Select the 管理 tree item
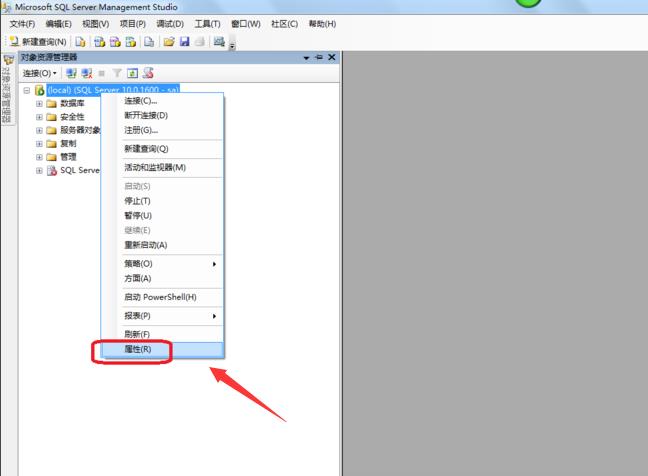Viewport: 648px width, 476px height. point(68,157)
